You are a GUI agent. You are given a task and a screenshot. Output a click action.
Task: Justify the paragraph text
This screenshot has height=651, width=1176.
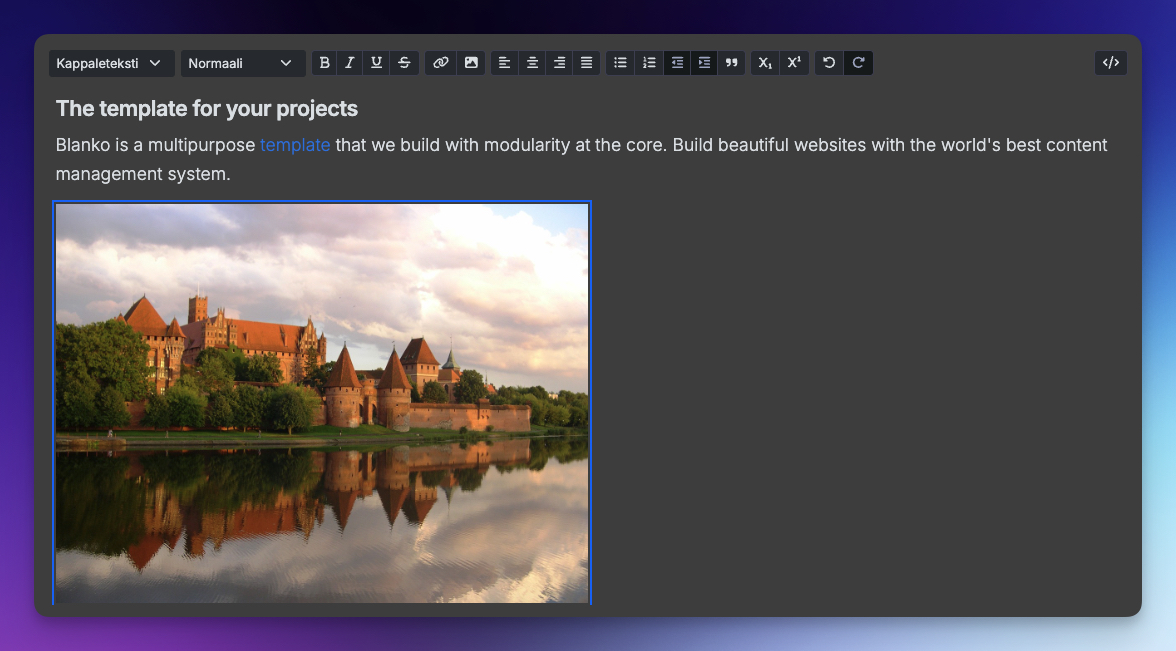tap(587, 63)
